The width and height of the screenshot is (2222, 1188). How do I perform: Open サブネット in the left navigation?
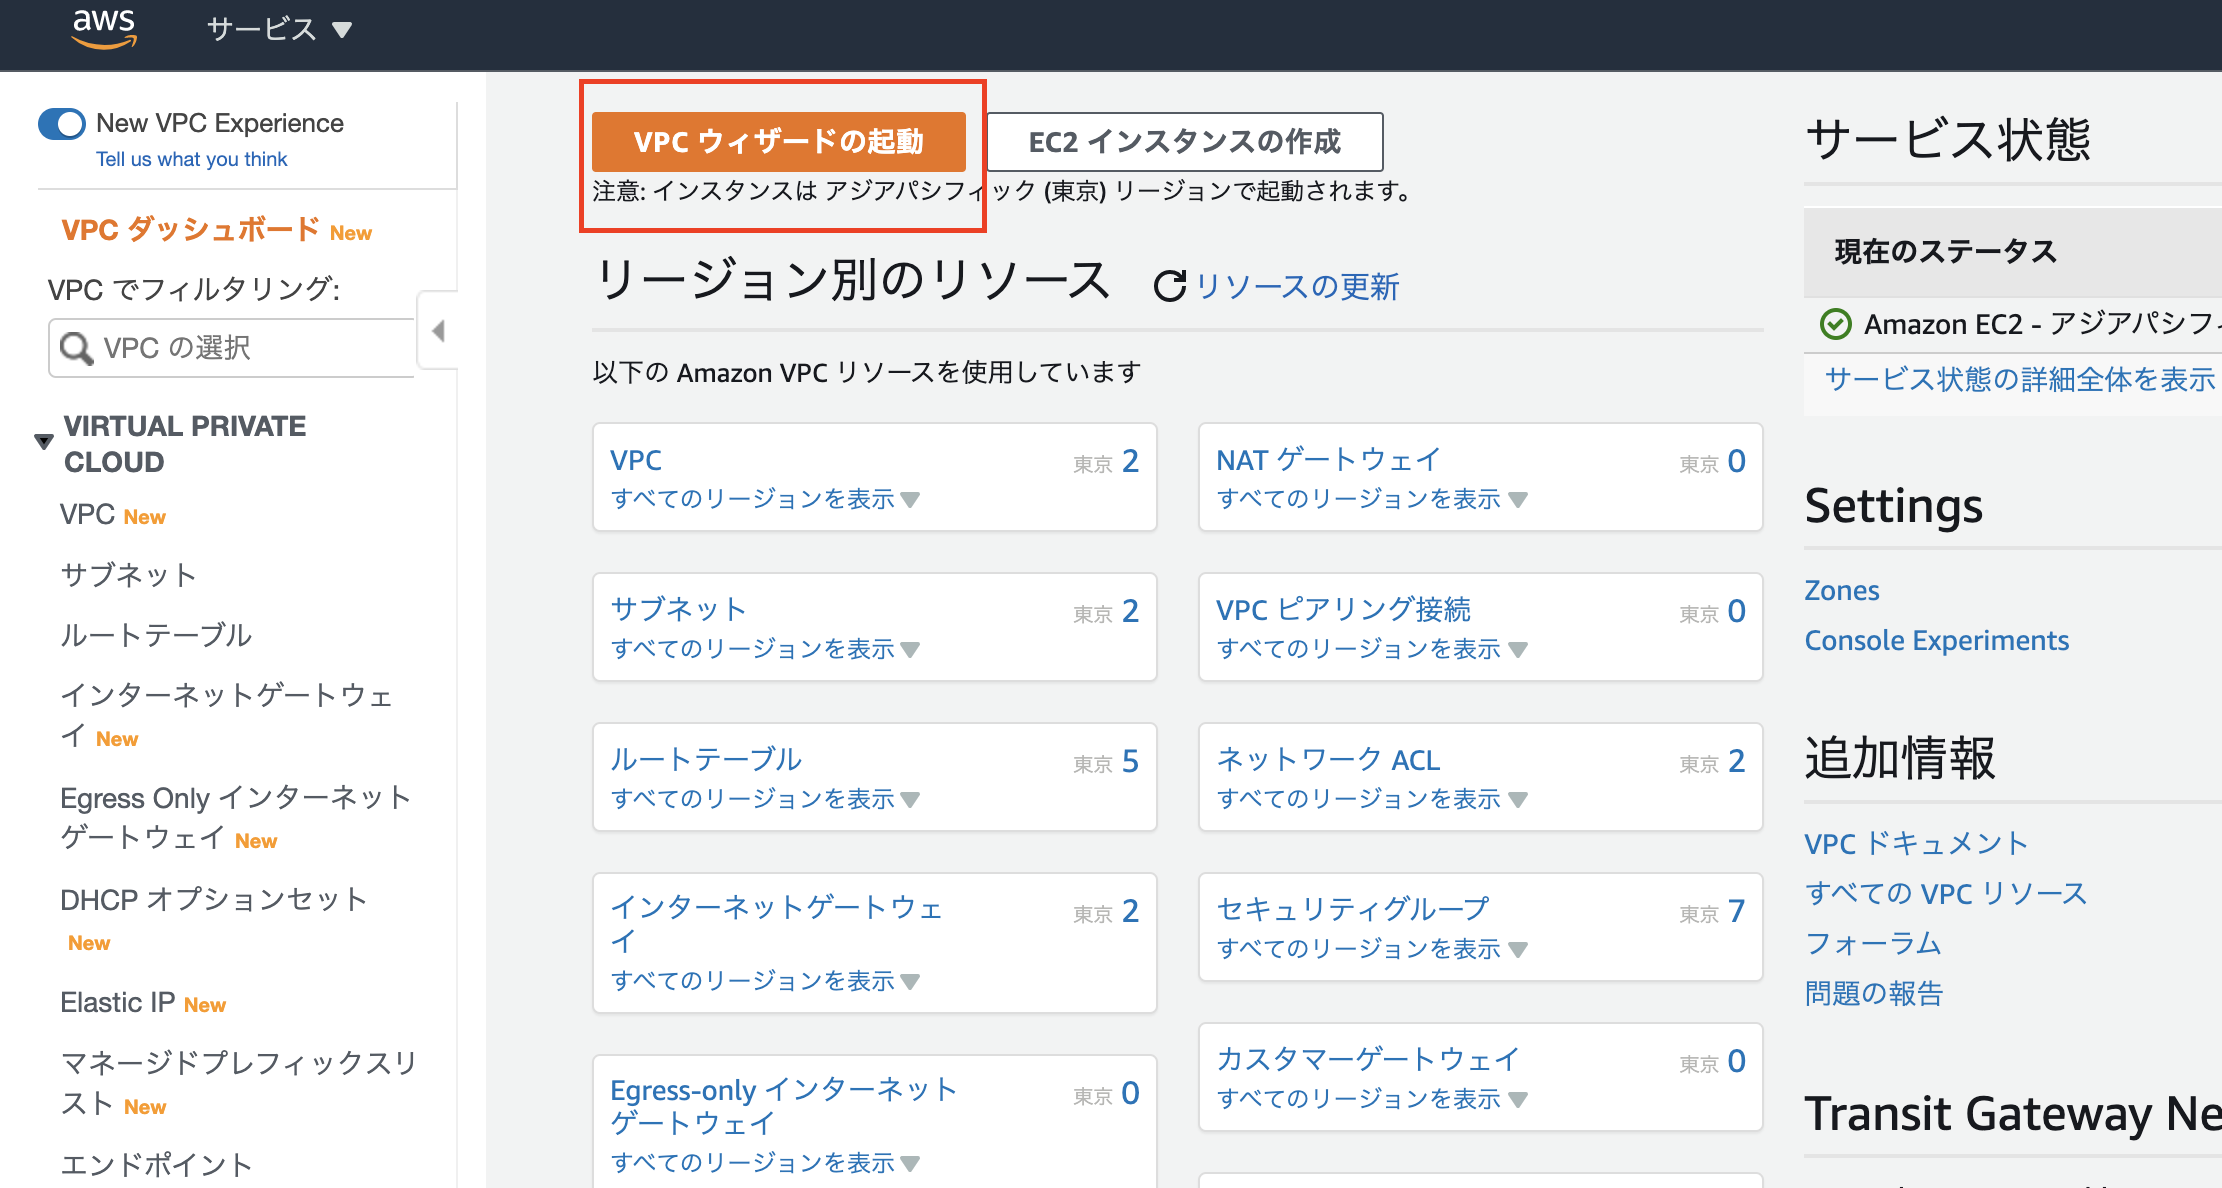(128, 575)
